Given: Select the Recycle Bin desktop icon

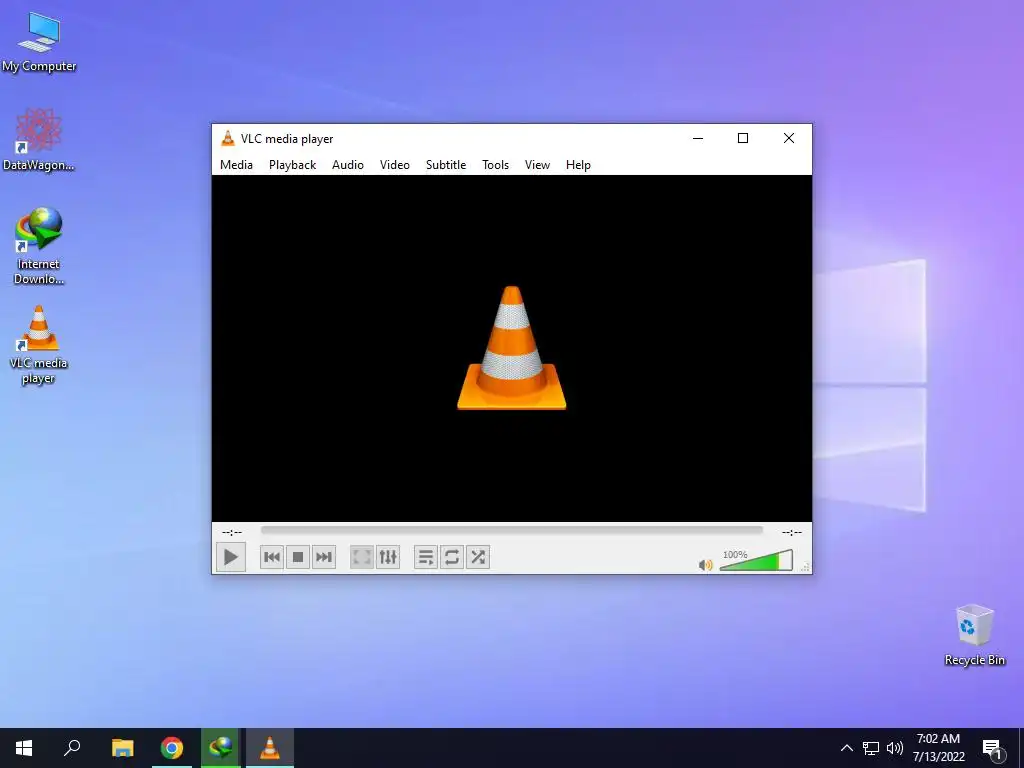Looking at the screenshot, I should [974, 635].
